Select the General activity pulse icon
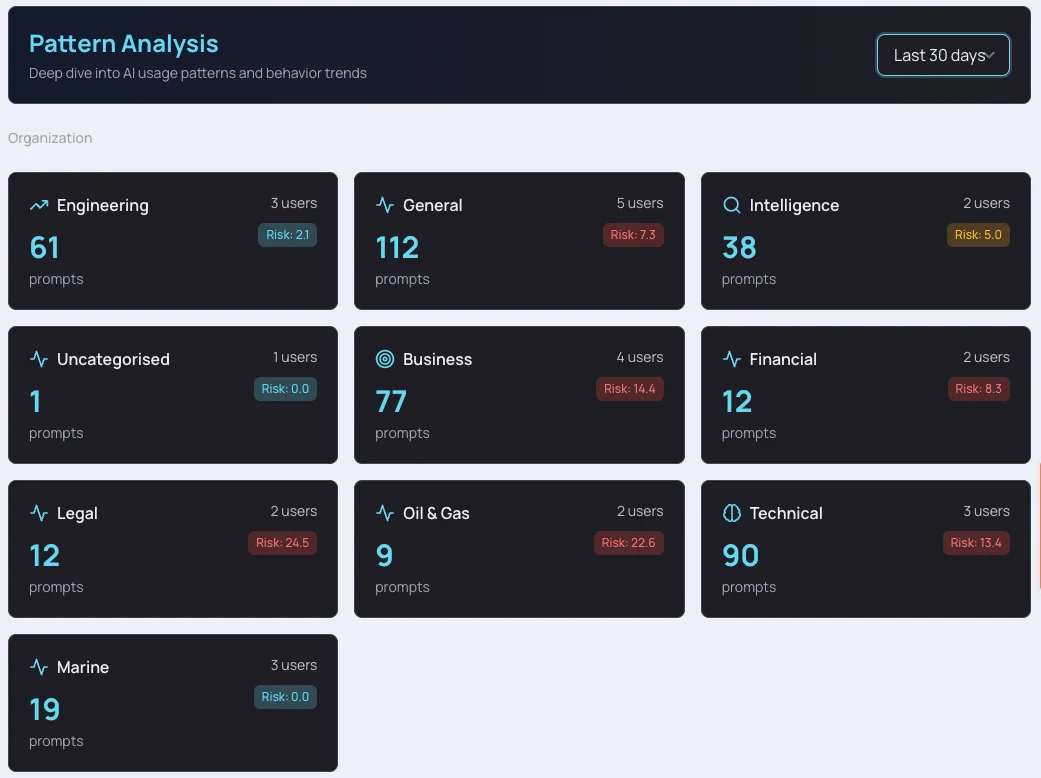 pyautogui.click(x=386, y=204)
